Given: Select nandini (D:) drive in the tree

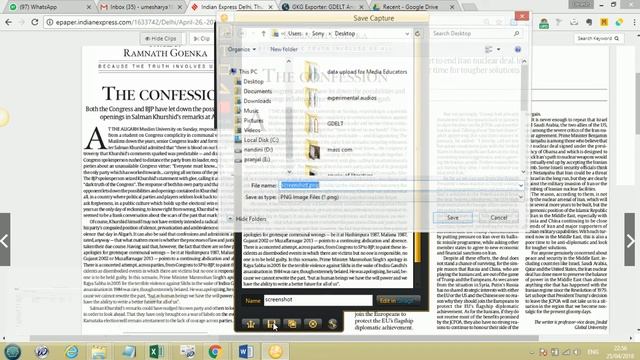Looking at the screenshot, I should 258,150.
